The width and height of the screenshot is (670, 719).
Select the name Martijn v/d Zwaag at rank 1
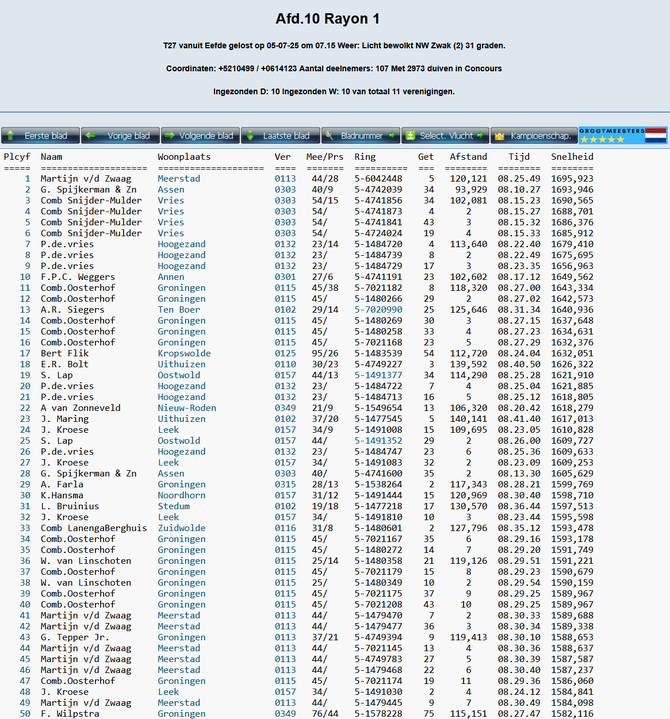[86, 179]
